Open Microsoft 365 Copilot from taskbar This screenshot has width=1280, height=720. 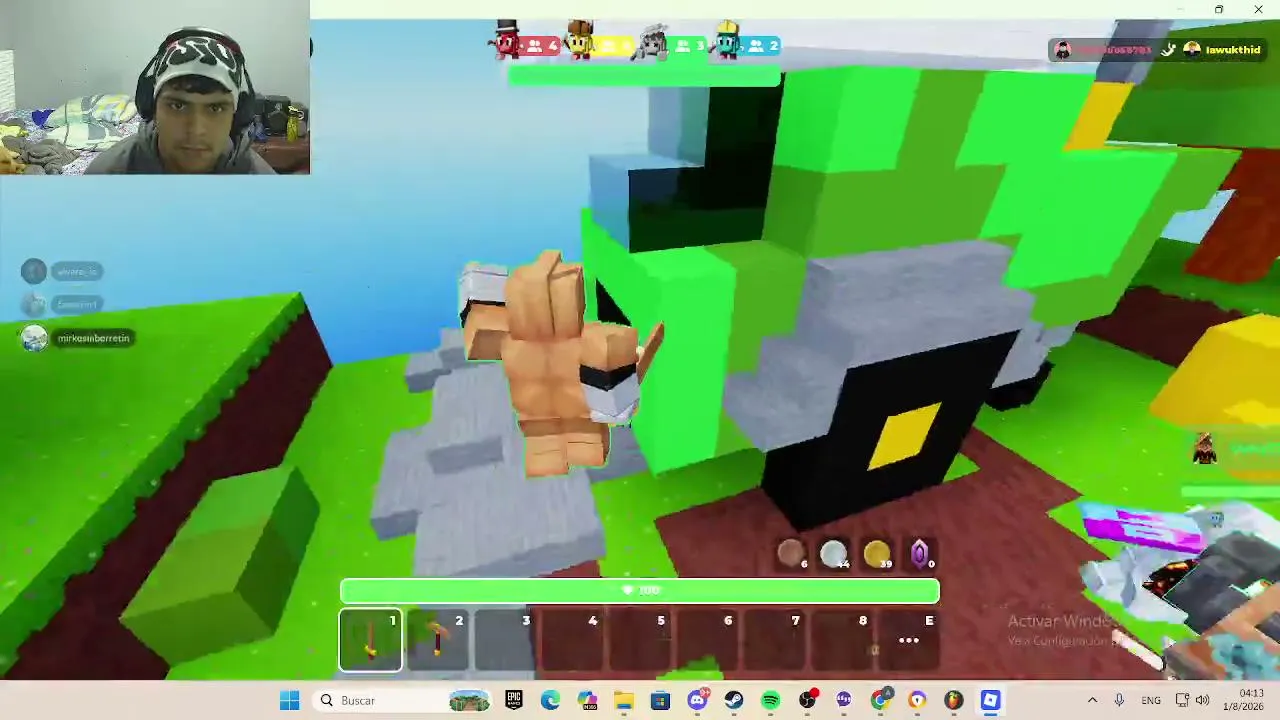(587, 701)
